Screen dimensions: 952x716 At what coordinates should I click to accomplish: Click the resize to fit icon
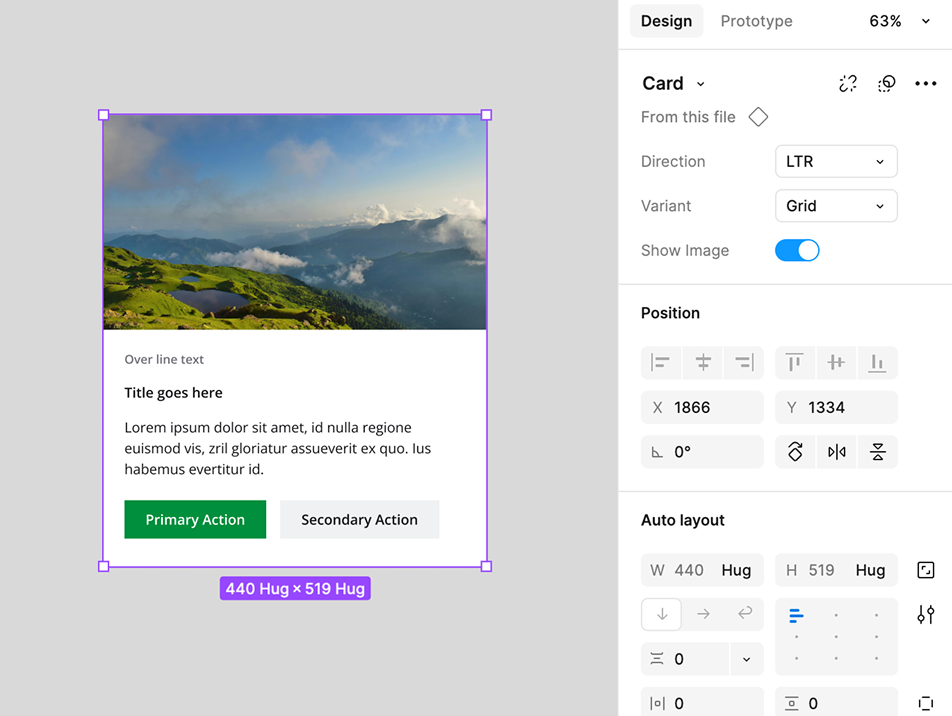[925, 570]
